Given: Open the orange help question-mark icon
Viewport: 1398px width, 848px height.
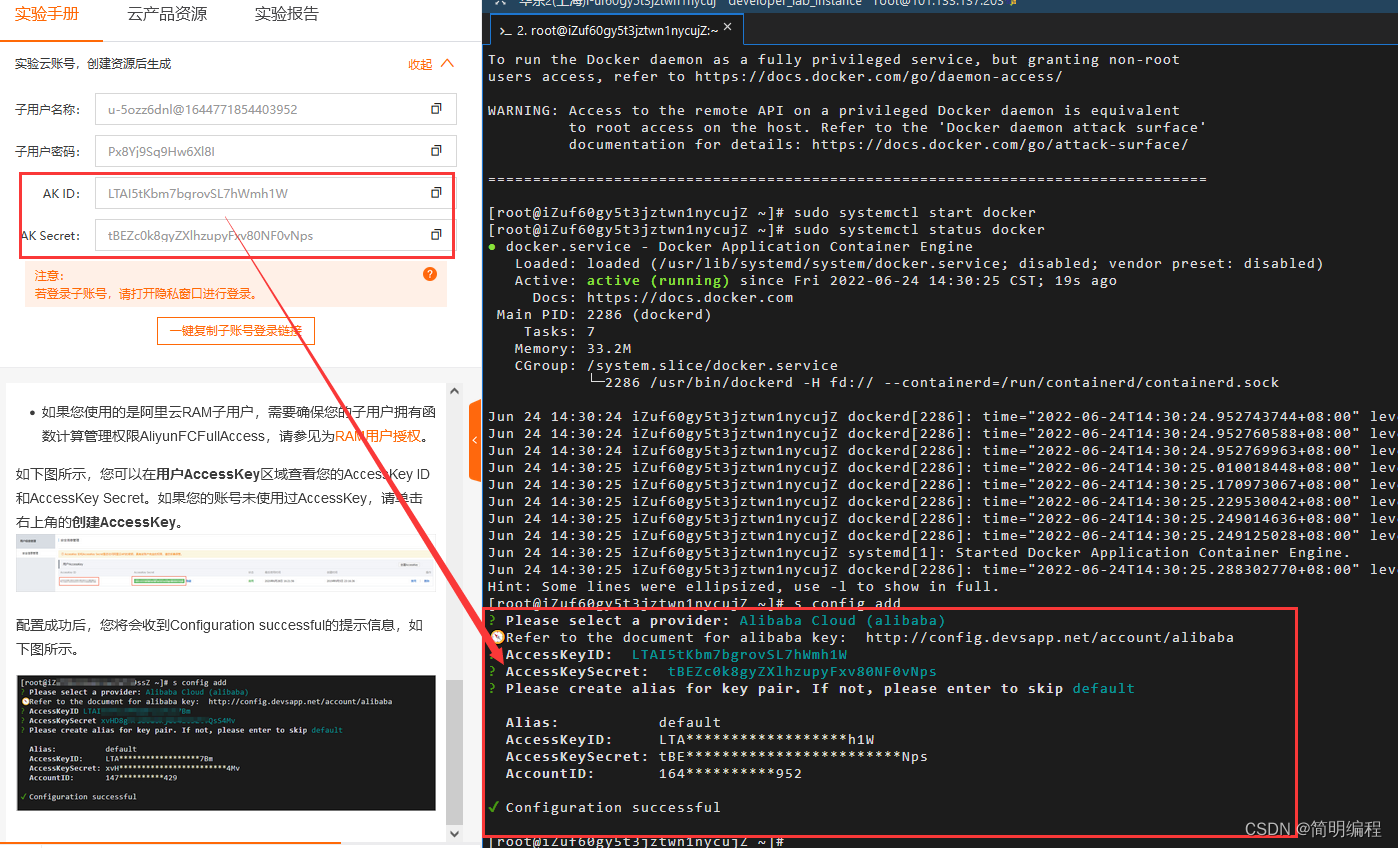Looking at the screenshot, I should (430, 274).
